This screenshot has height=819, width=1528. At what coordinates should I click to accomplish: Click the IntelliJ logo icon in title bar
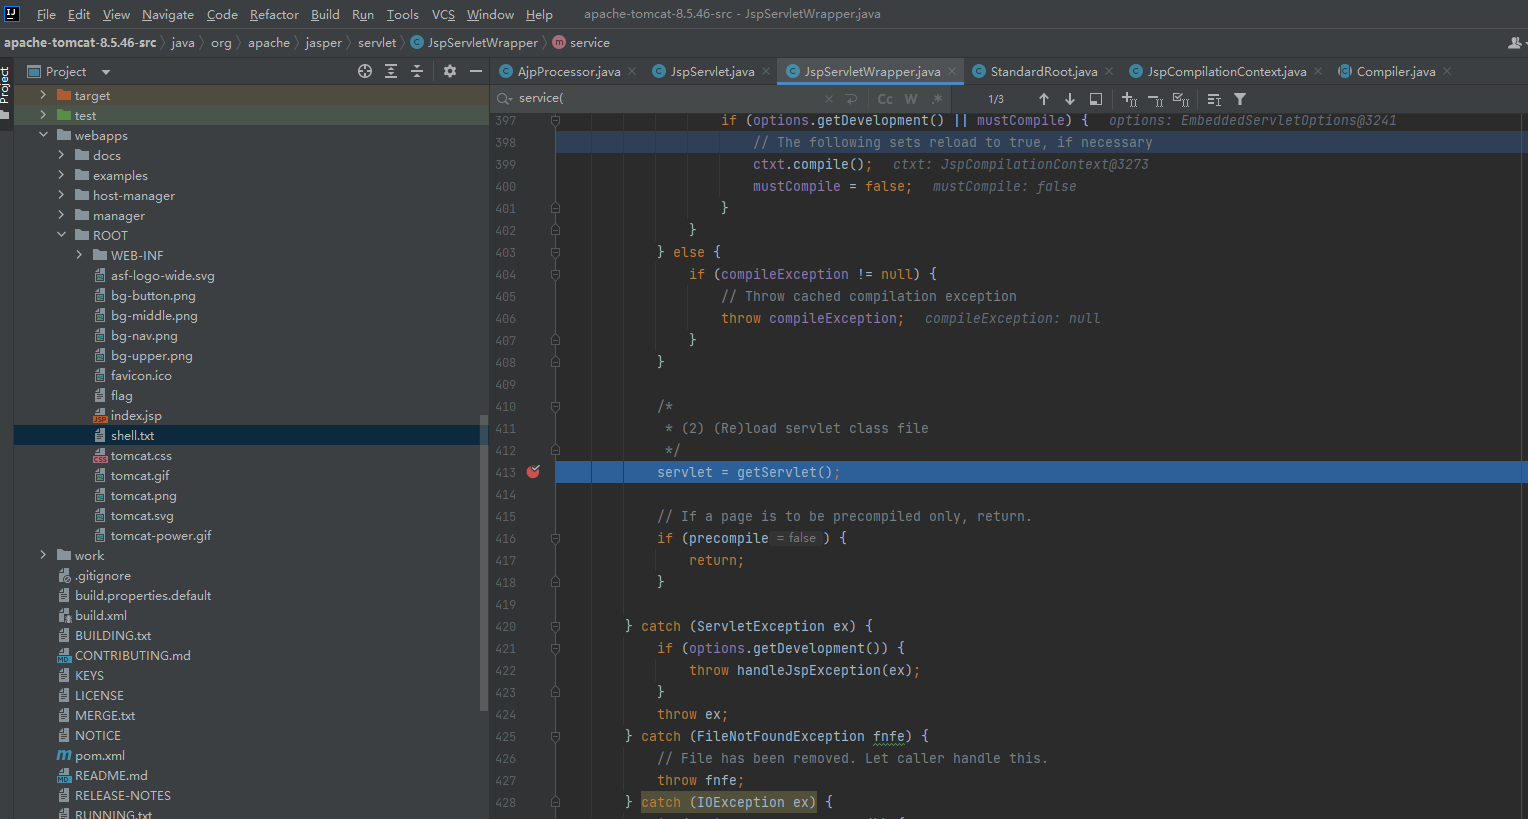pos(12,13)
